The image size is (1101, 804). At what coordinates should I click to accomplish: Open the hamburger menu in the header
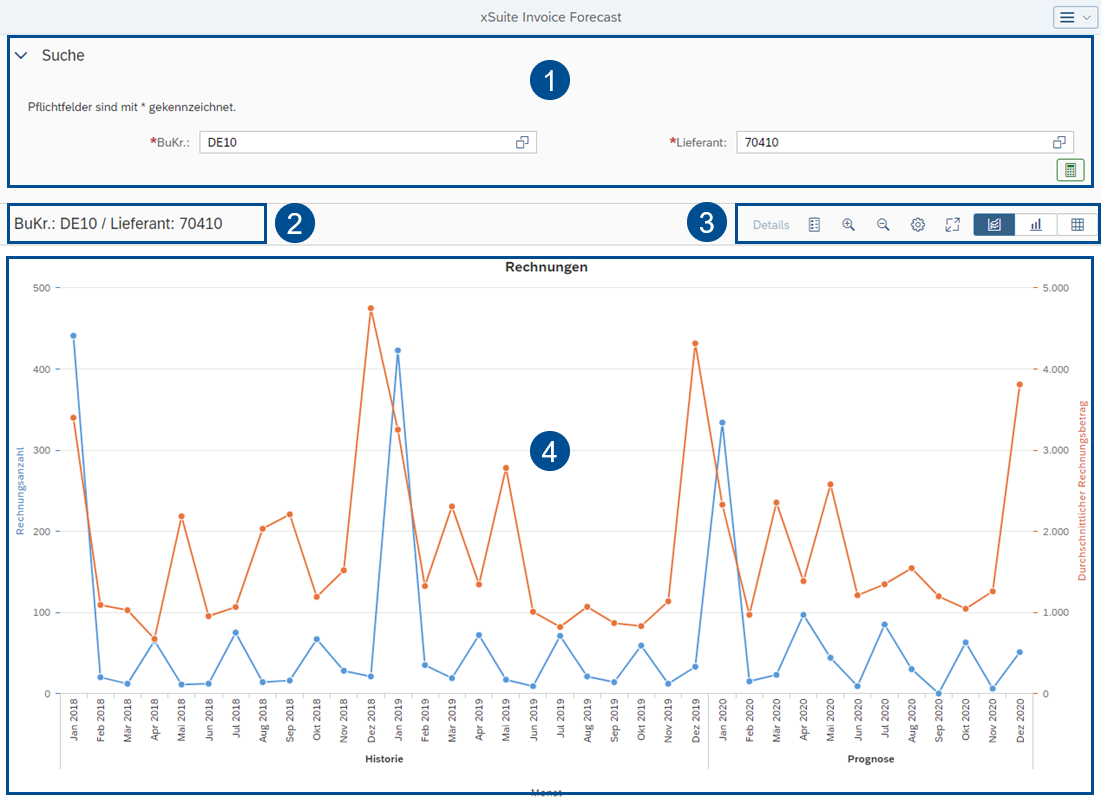tap(1067, 17)
